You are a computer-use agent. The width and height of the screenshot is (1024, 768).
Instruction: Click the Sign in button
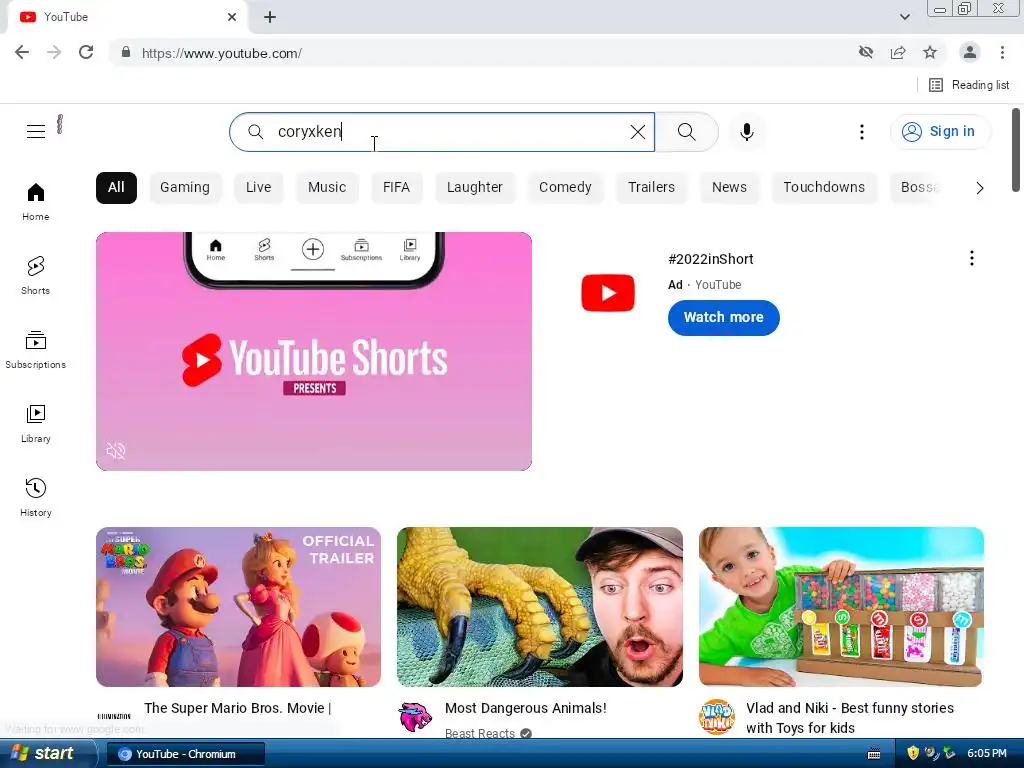click(x=940, y=131)
